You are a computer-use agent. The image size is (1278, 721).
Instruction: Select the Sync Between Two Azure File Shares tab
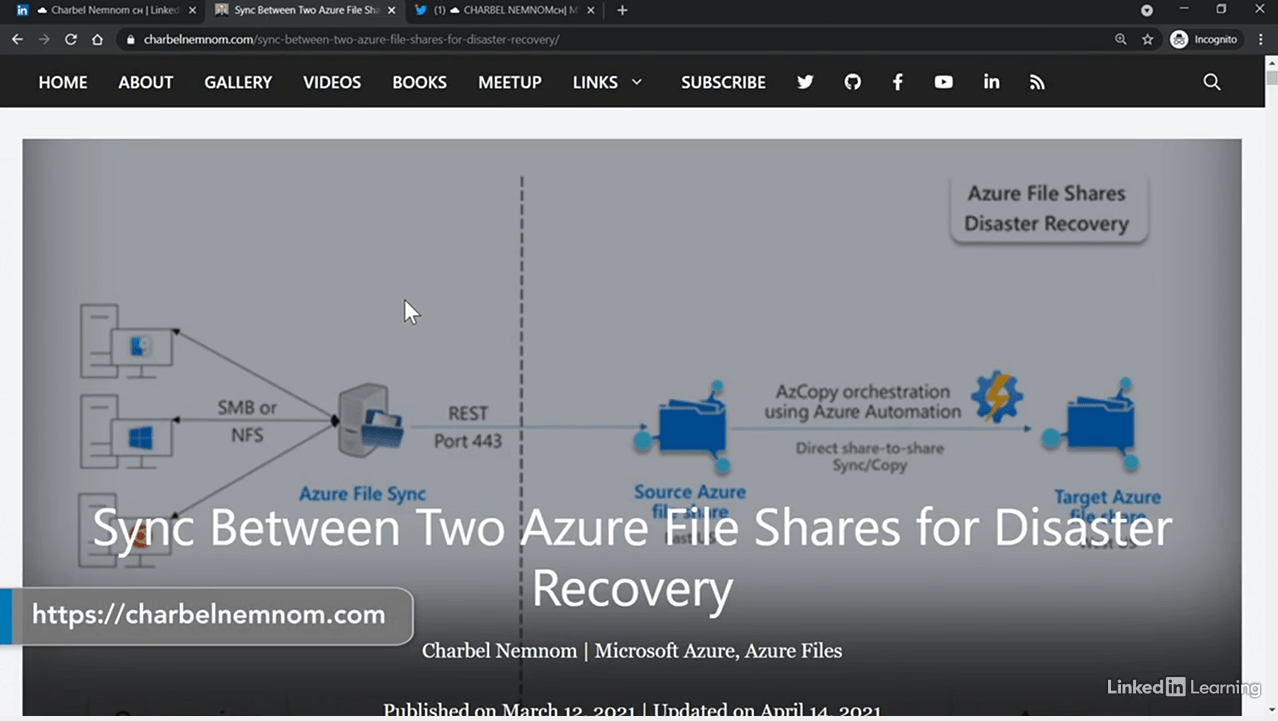tap(305, 10)
